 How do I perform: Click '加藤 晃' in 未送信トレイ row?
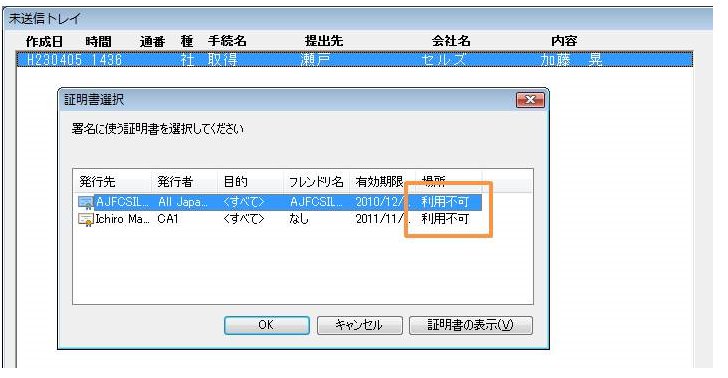coord(571,60)
